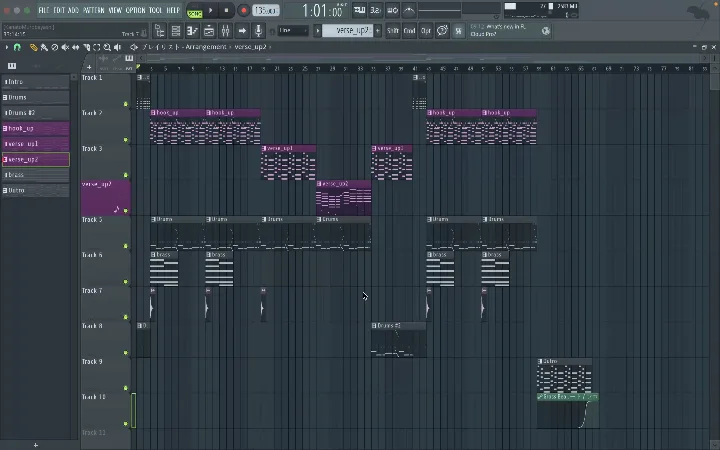
Task: Open the Channel rack view icon
Action: coord(176,31)
